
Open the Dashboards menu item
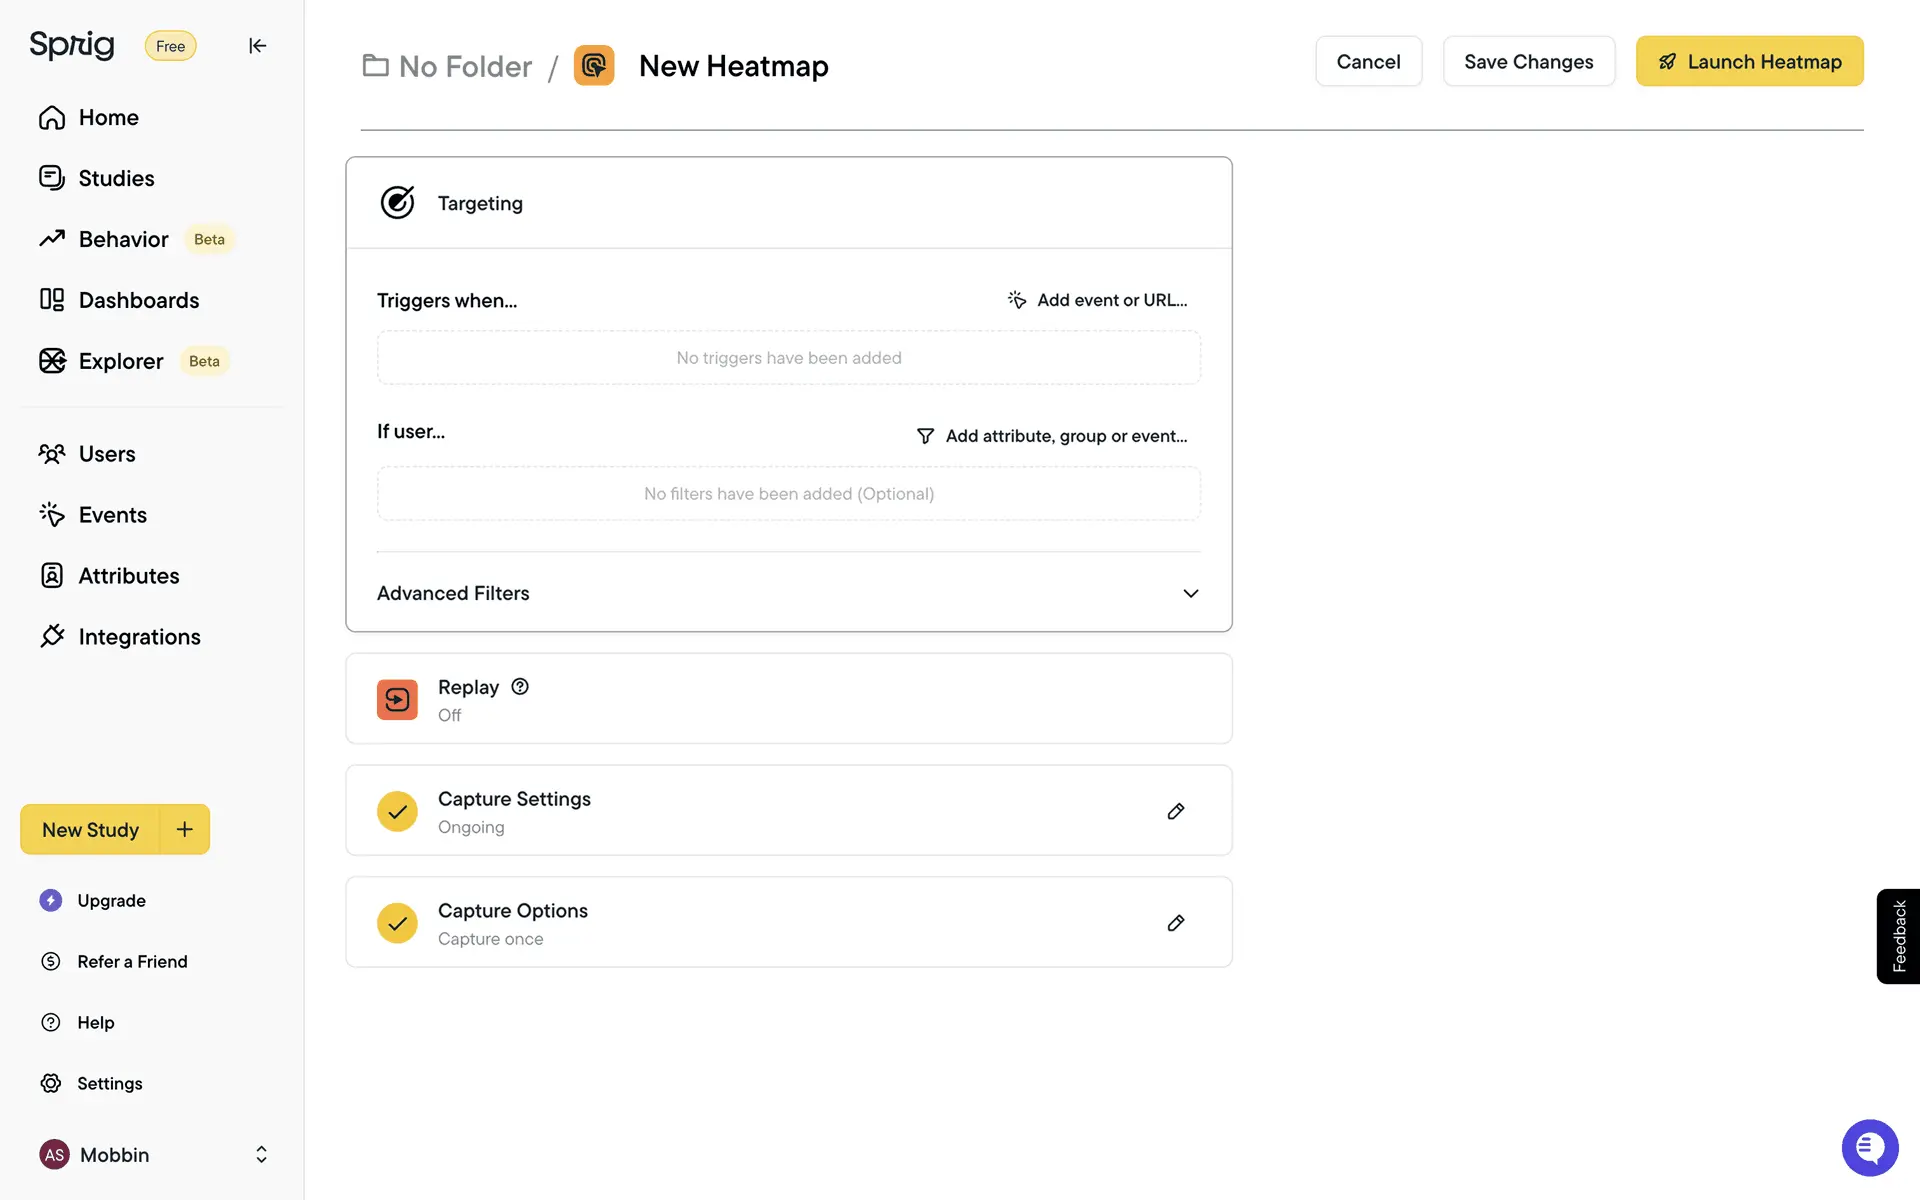pyautogui.click(x=138, y=300)
